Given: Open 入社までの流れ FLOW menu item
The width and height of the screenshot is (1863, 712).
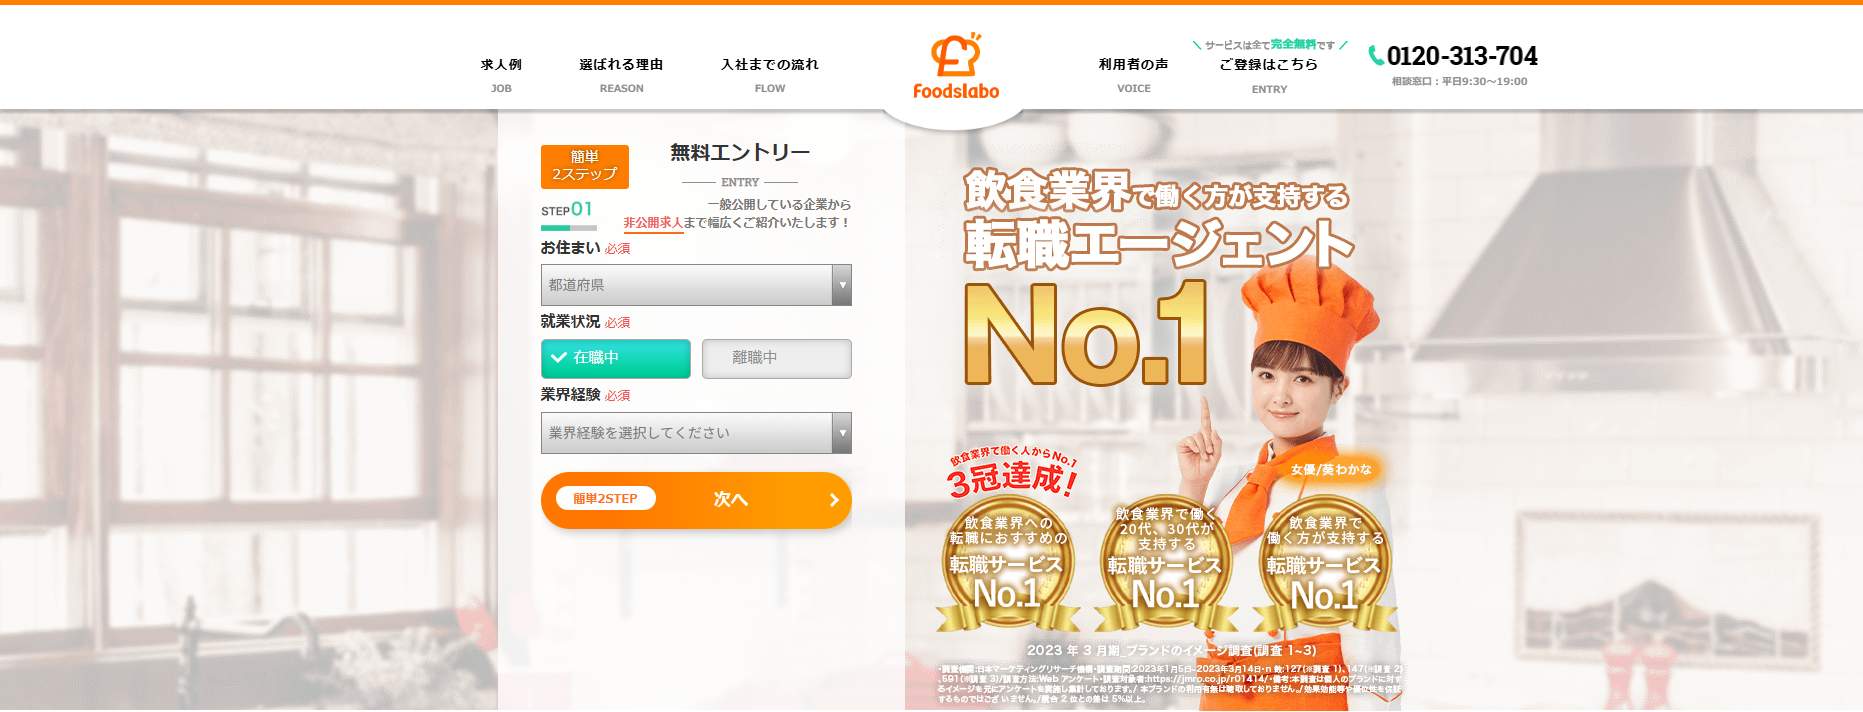Looking at the screenshot, I should (x=769, y=75).
